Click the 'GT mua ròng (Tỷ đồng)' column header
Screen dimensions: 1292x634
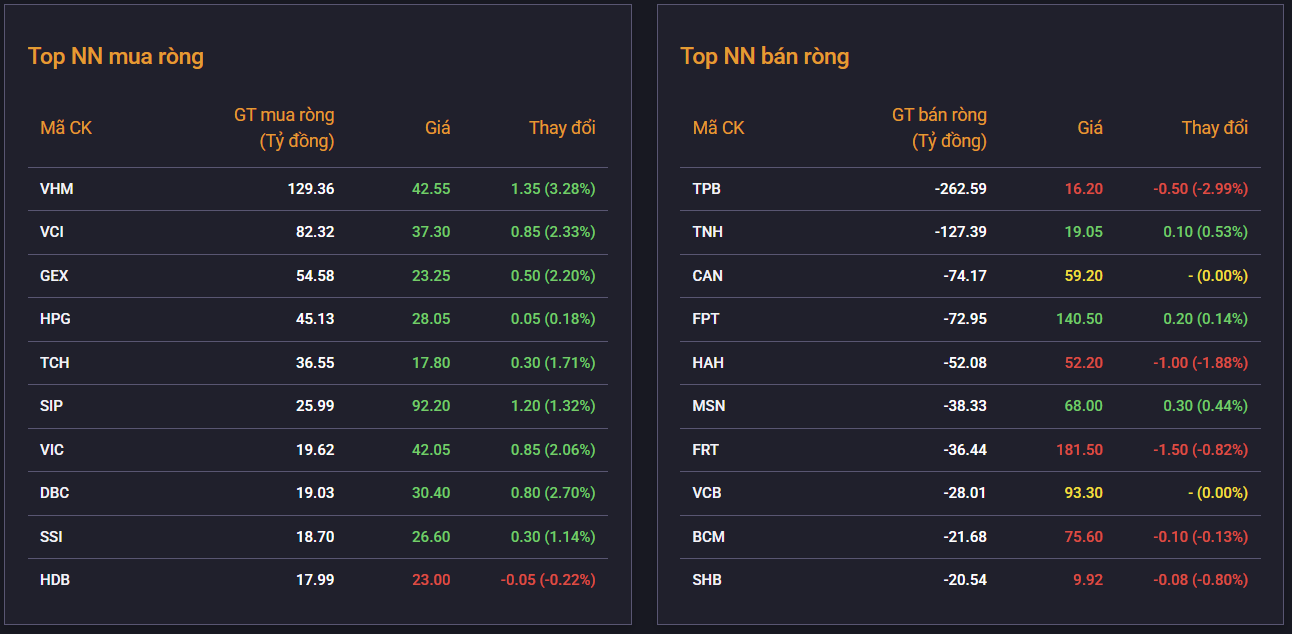click(x=284, y=128)
